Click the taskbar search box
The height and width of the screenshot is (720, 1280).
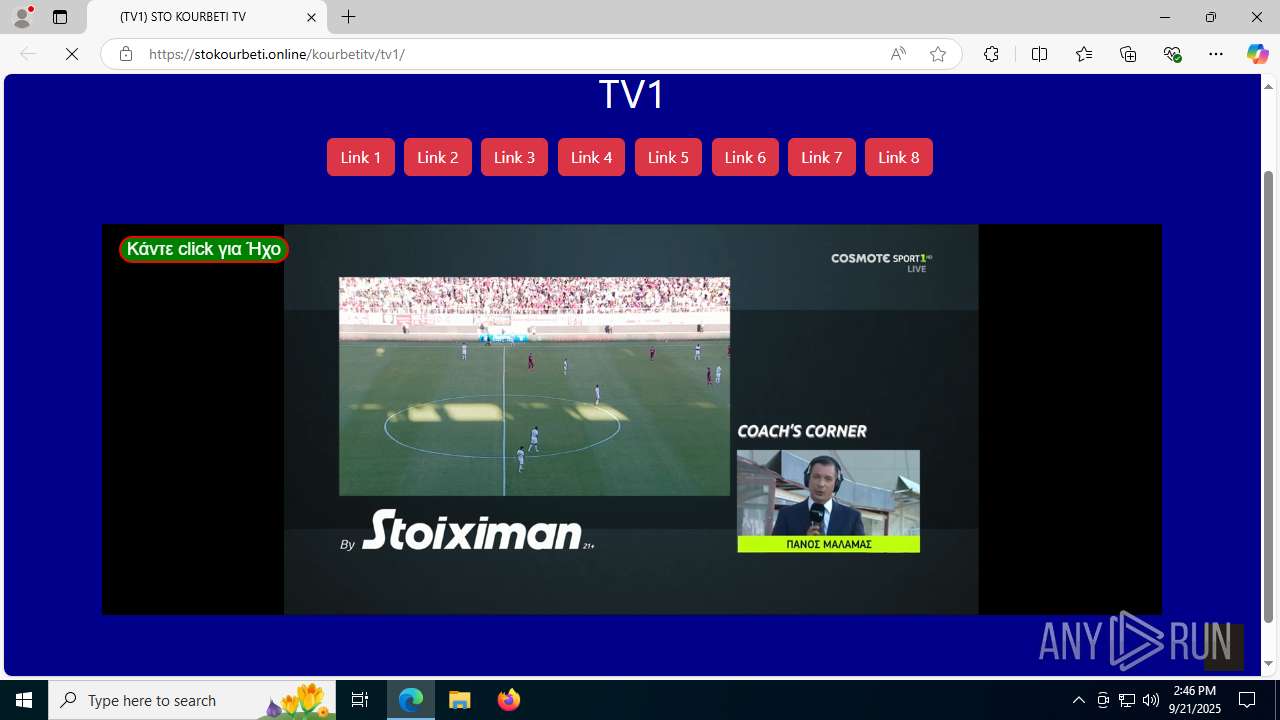tap(192, 700)
